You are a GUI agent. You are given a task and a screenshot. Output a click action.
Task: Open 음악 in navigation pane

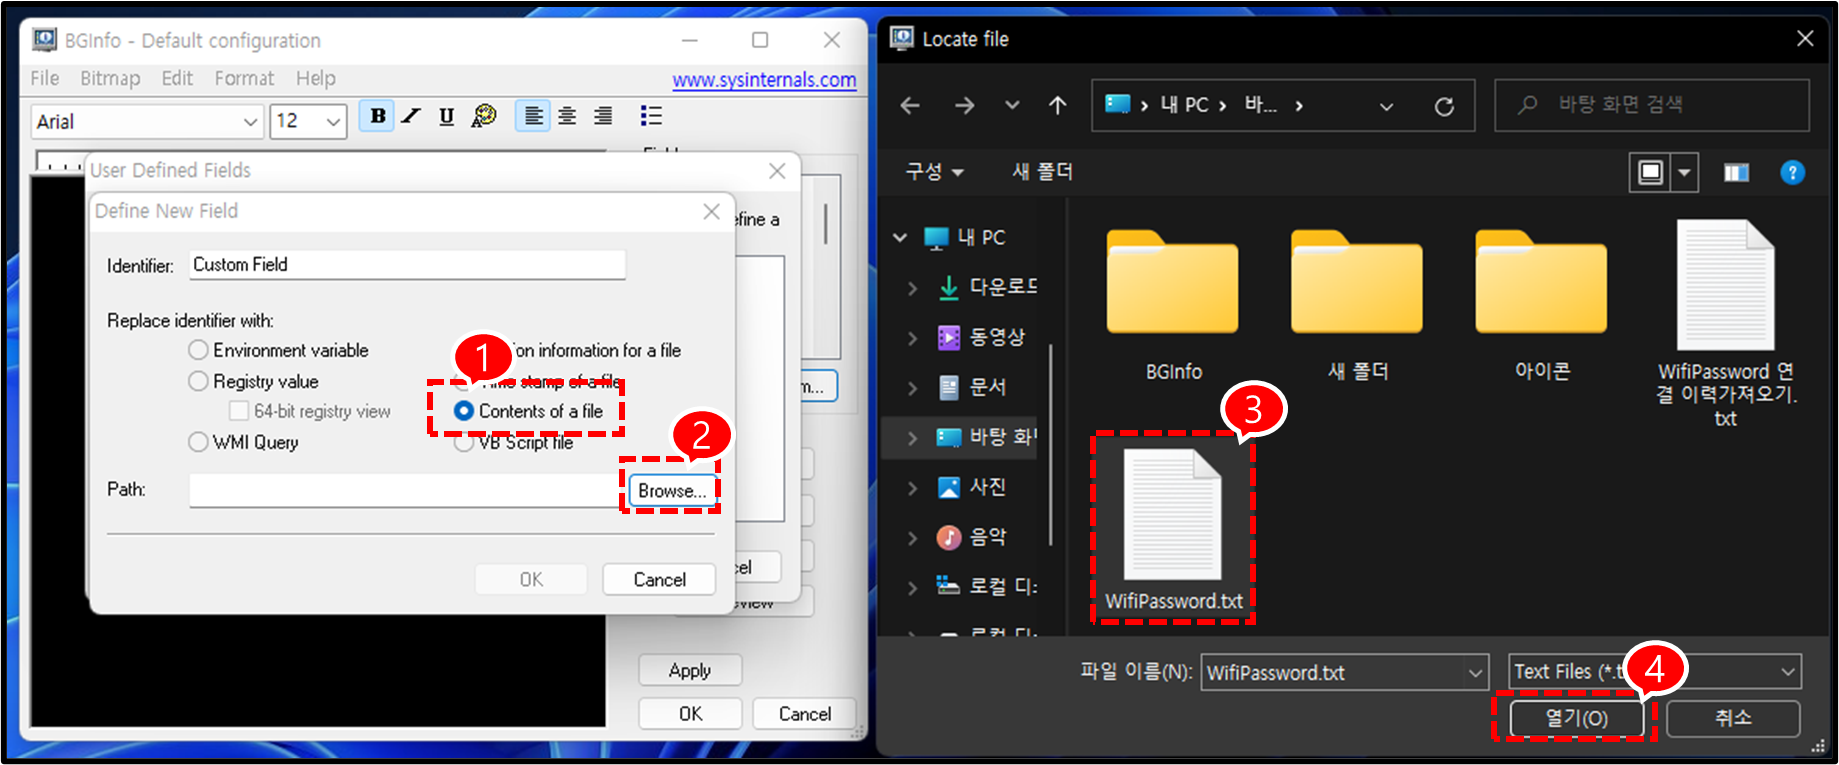972,537
